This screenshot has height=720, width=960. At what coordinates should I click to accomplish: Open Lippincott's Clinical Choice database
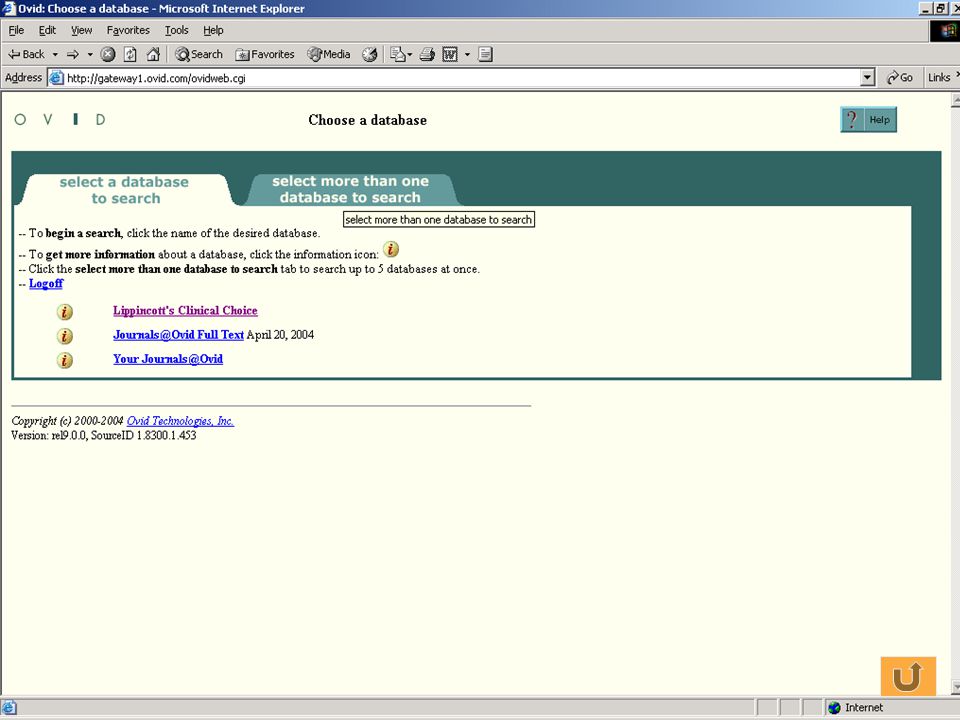tap(185, 310)
